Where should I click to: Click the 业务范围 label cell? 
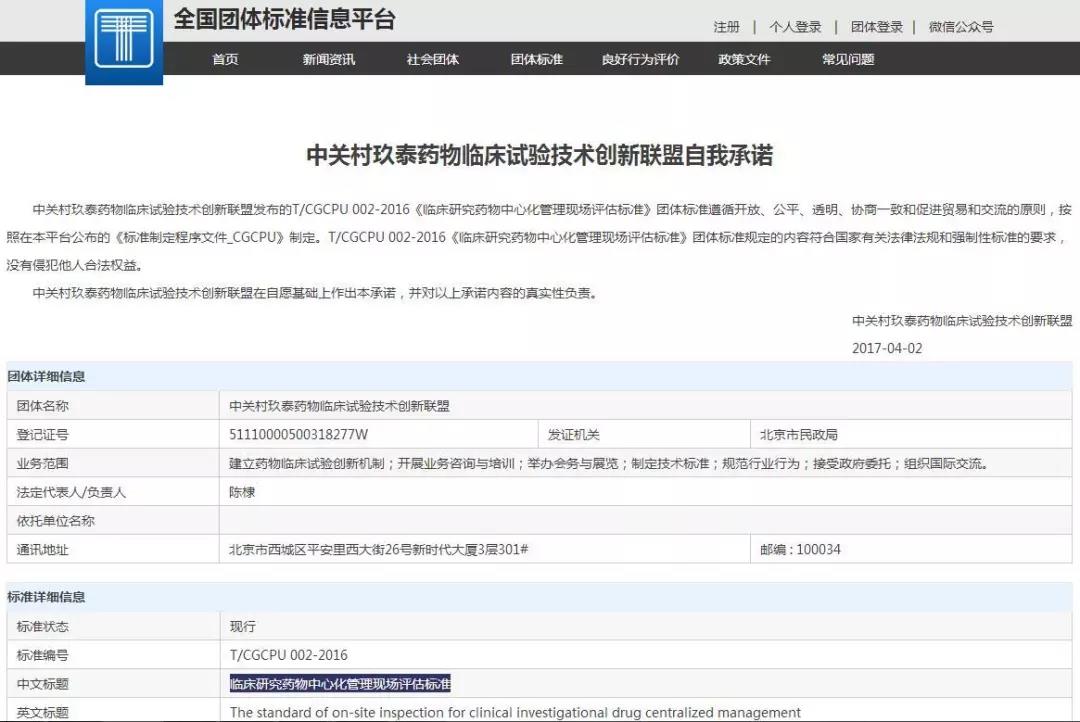(x=113, y=464)
